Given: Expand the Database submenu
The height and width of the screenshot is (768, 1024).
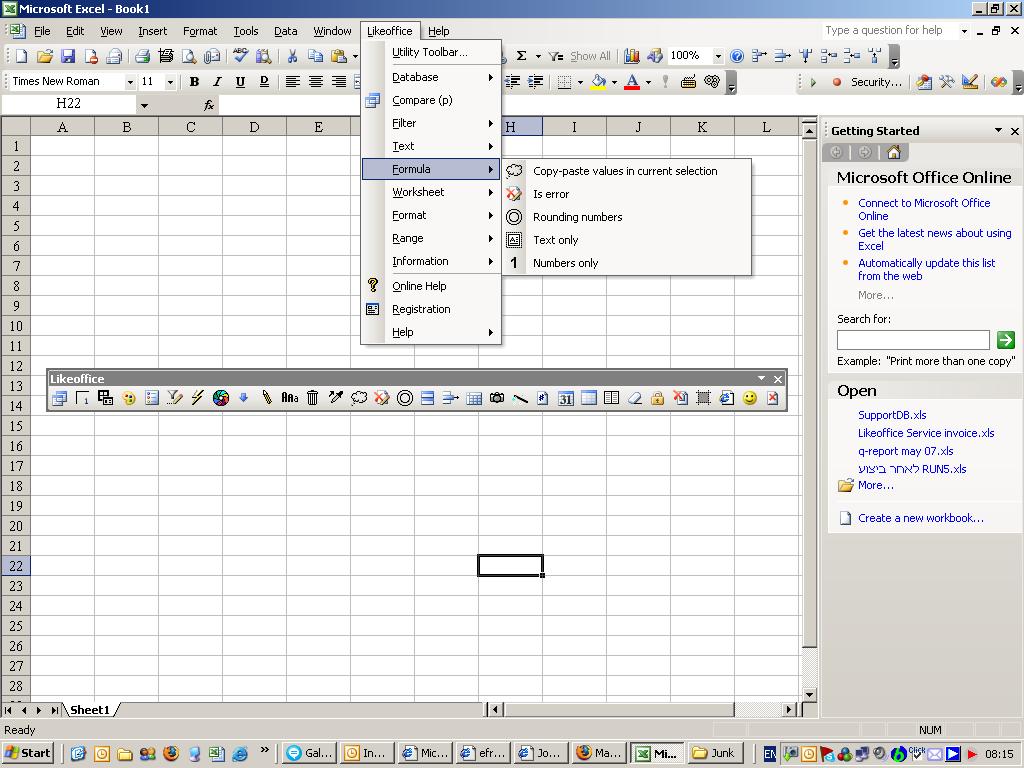Looking at the screenshot, I should click(432, 77).
